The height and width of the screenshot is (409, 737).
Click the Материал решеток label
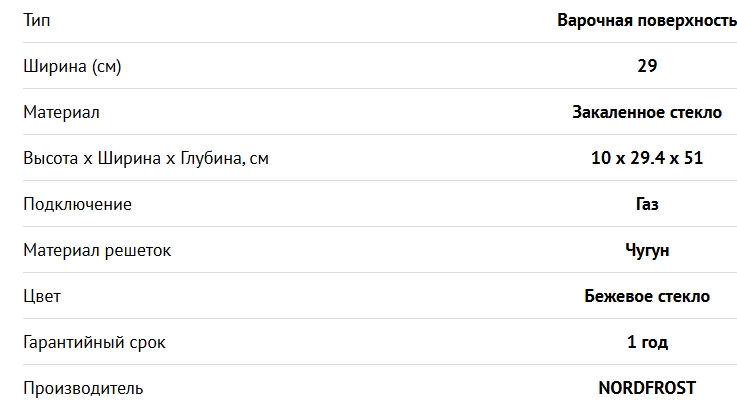(x=97, y=250)
